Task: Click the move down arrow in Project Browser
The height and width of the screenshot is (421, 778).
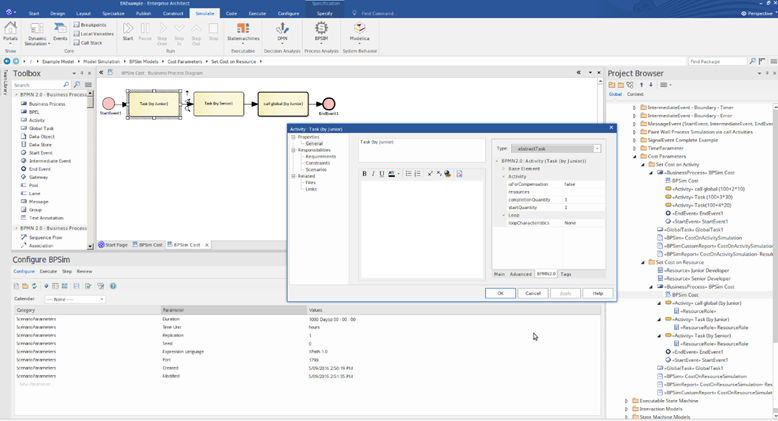Action: point(651,85)
